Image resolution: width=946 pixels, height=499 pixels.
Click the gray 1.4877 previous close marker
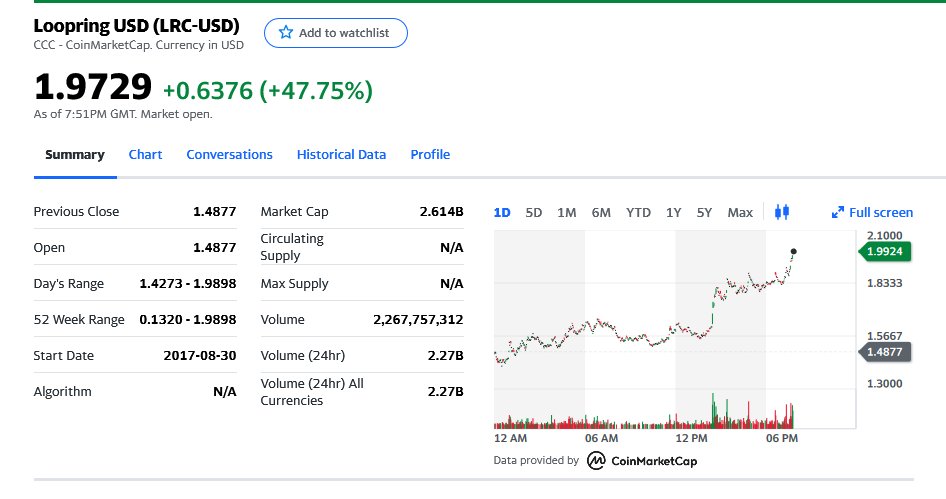(884, 352)
